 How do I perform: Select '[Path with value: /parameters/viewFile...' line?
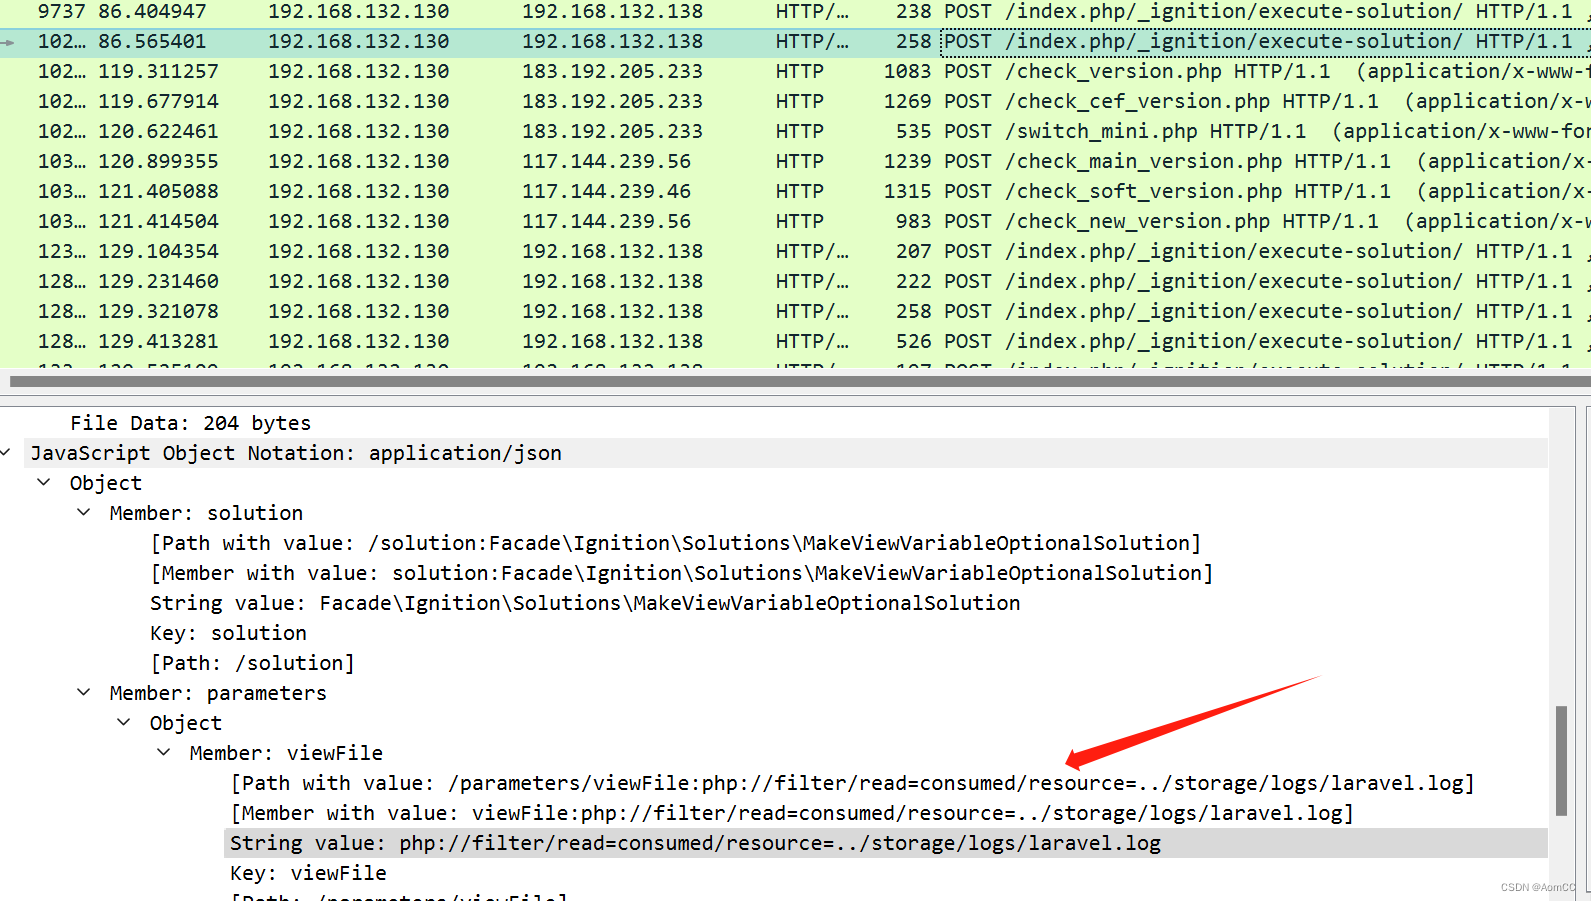[852, 783]
